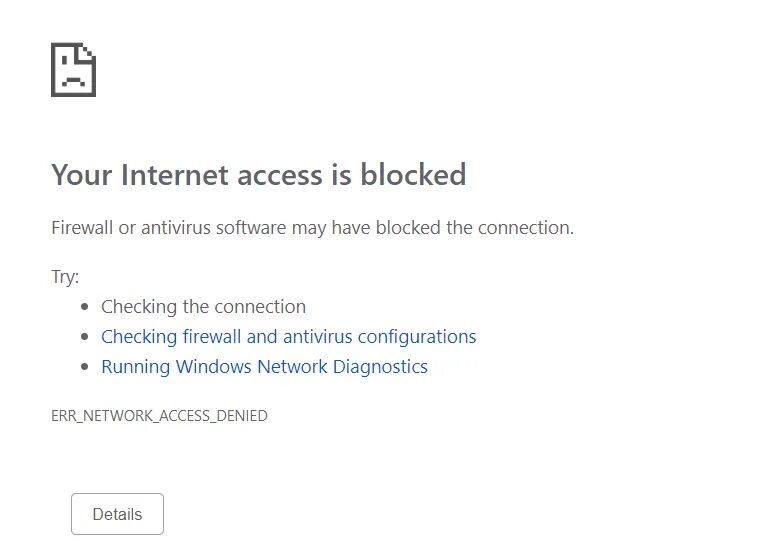Click the ERR_NETWORK_ACCESS_DENIED error code
The height and width of the screenshot is (546, 771).
coord(159,415)
